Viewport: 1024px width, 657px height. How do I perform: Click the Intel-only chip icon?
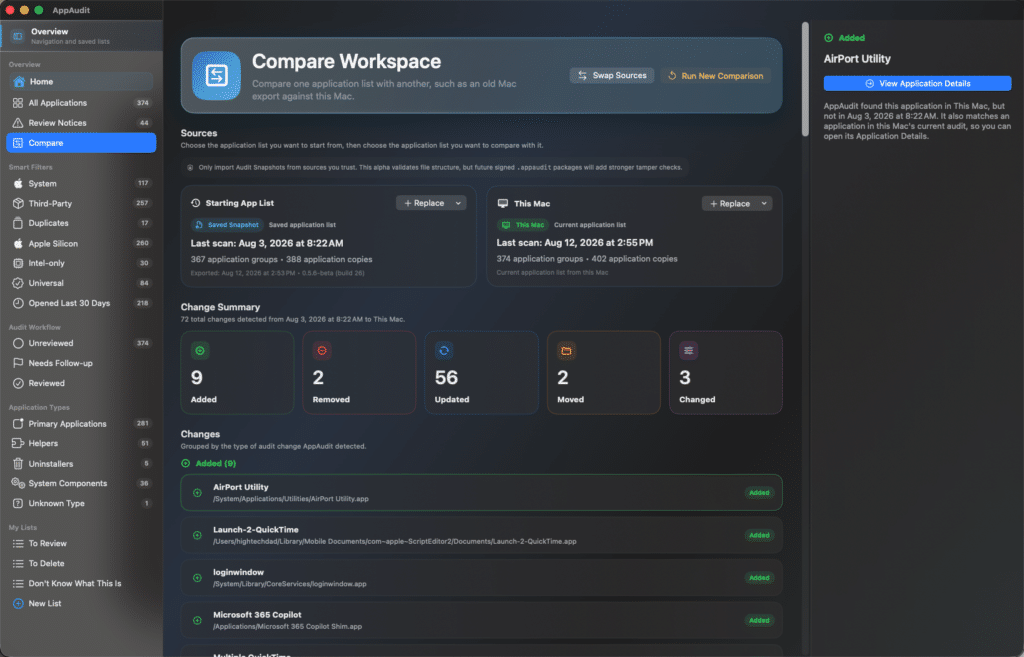(18, 263)
